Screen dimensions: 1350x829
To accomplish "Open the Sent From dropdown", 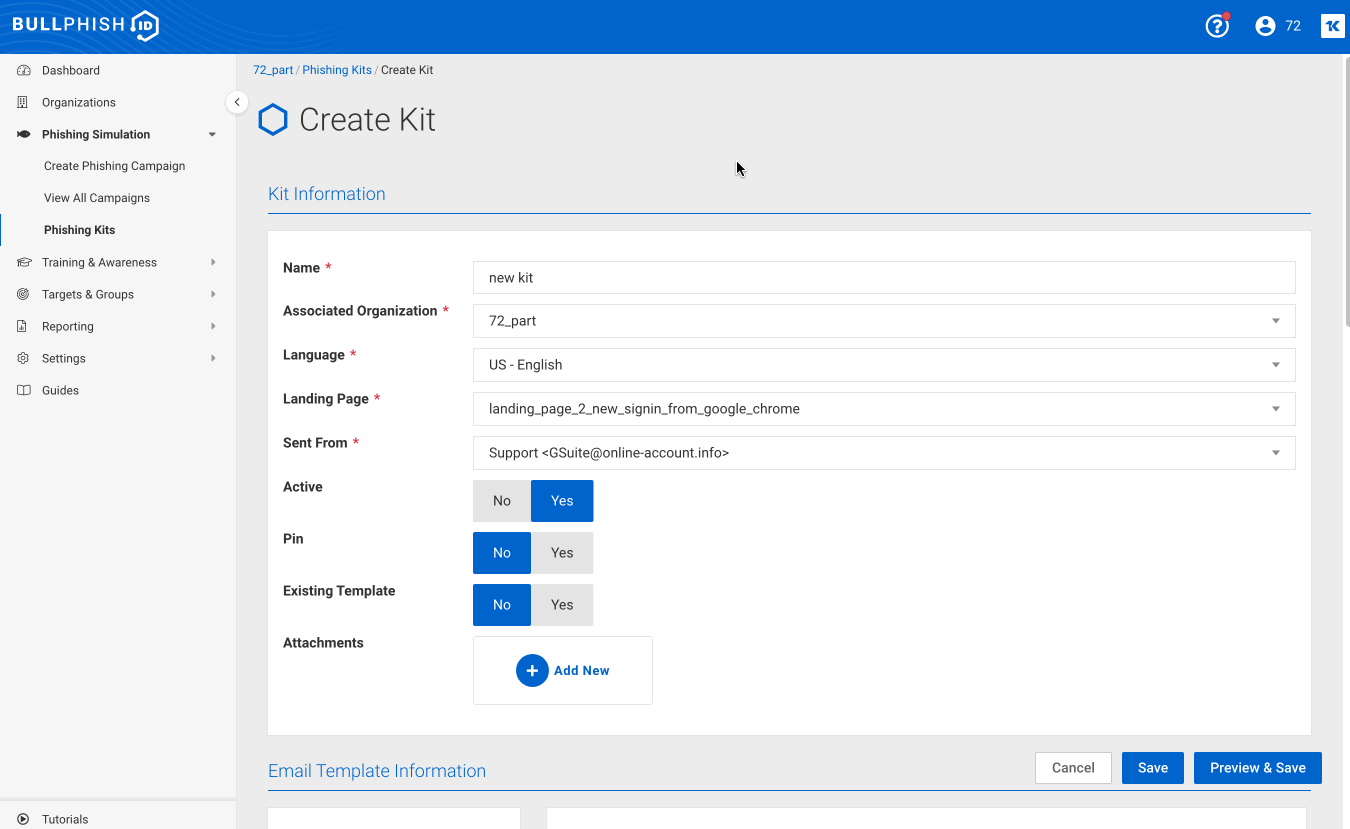I will 884,453.
